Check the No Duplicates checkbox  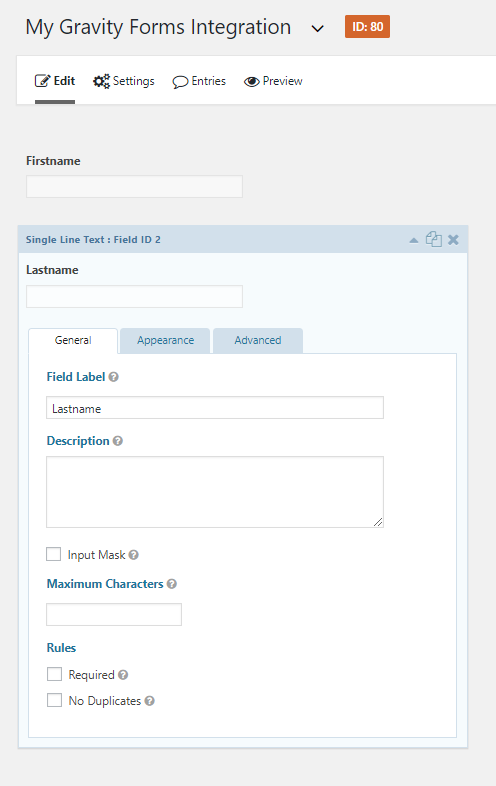[54, 700]
